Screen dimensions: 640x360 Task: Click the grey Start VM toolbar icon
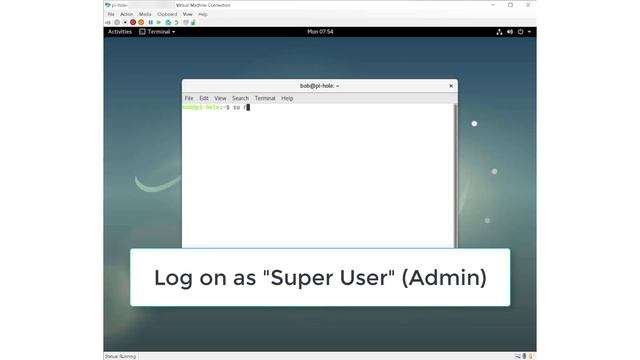(117, 22)
